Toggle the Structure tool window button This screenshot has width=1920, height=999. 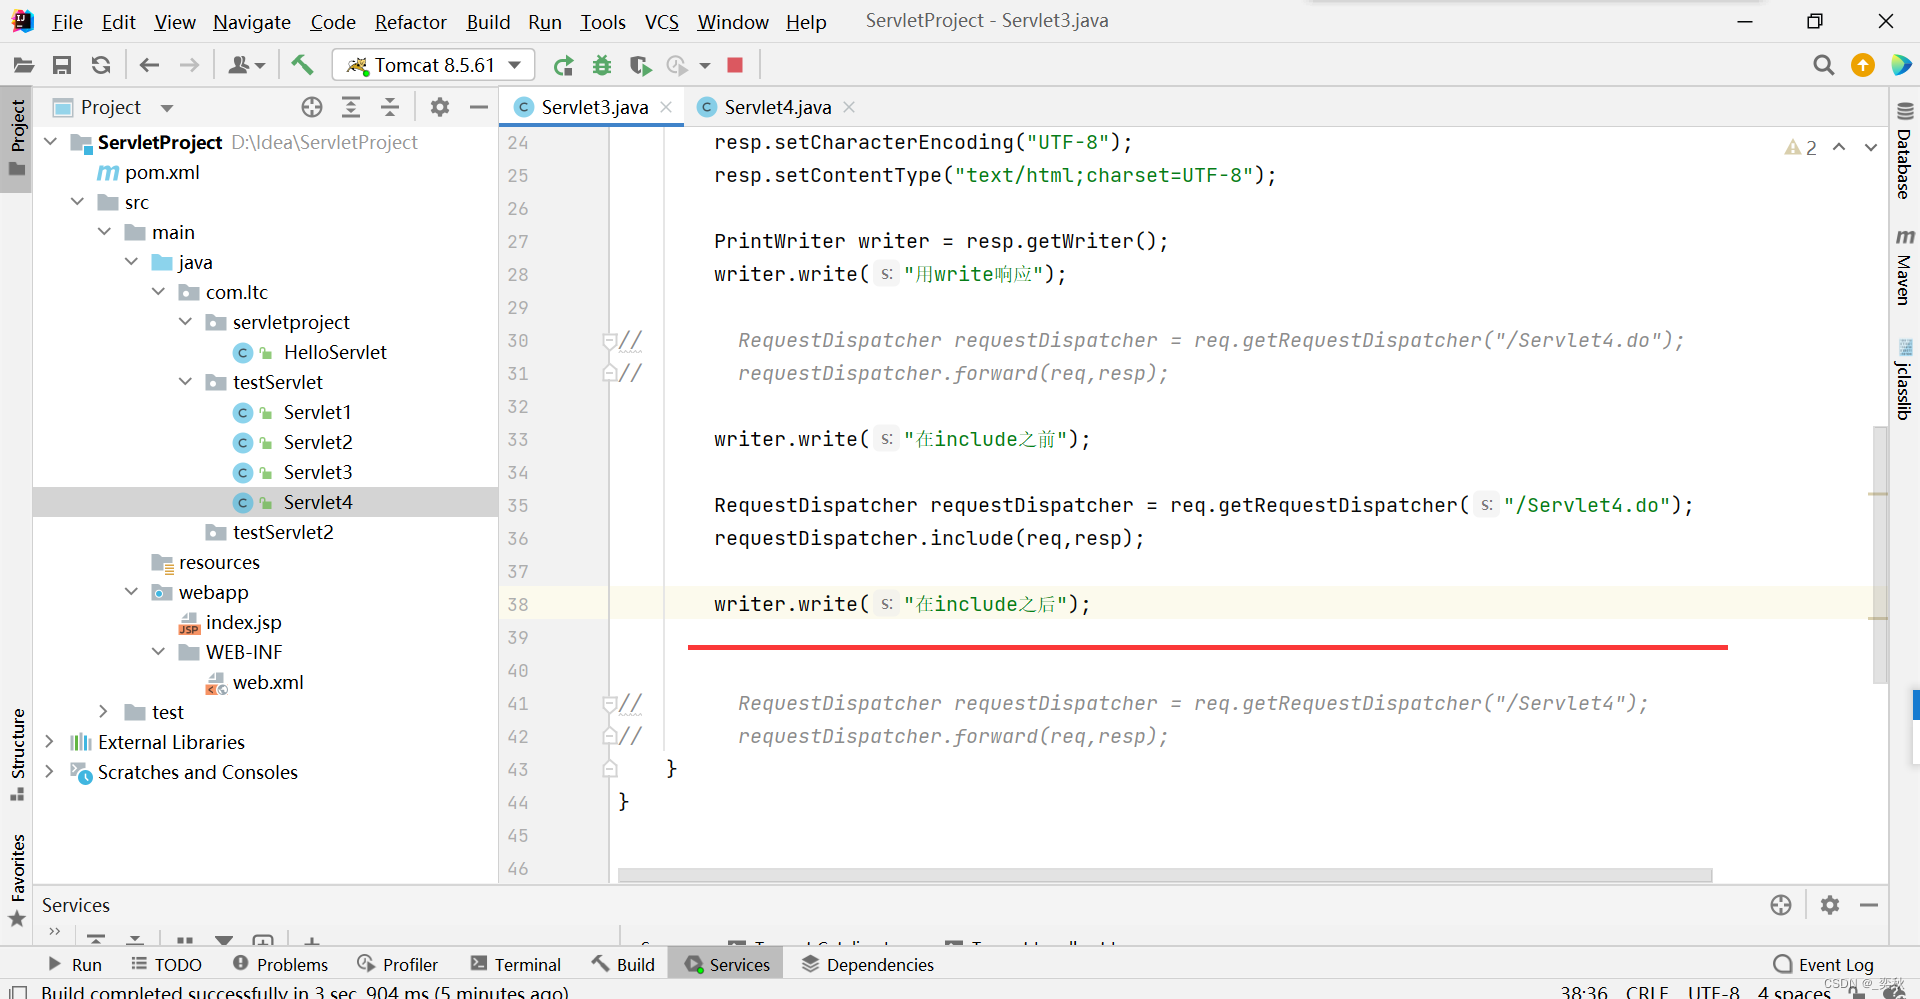coord(17,755)
